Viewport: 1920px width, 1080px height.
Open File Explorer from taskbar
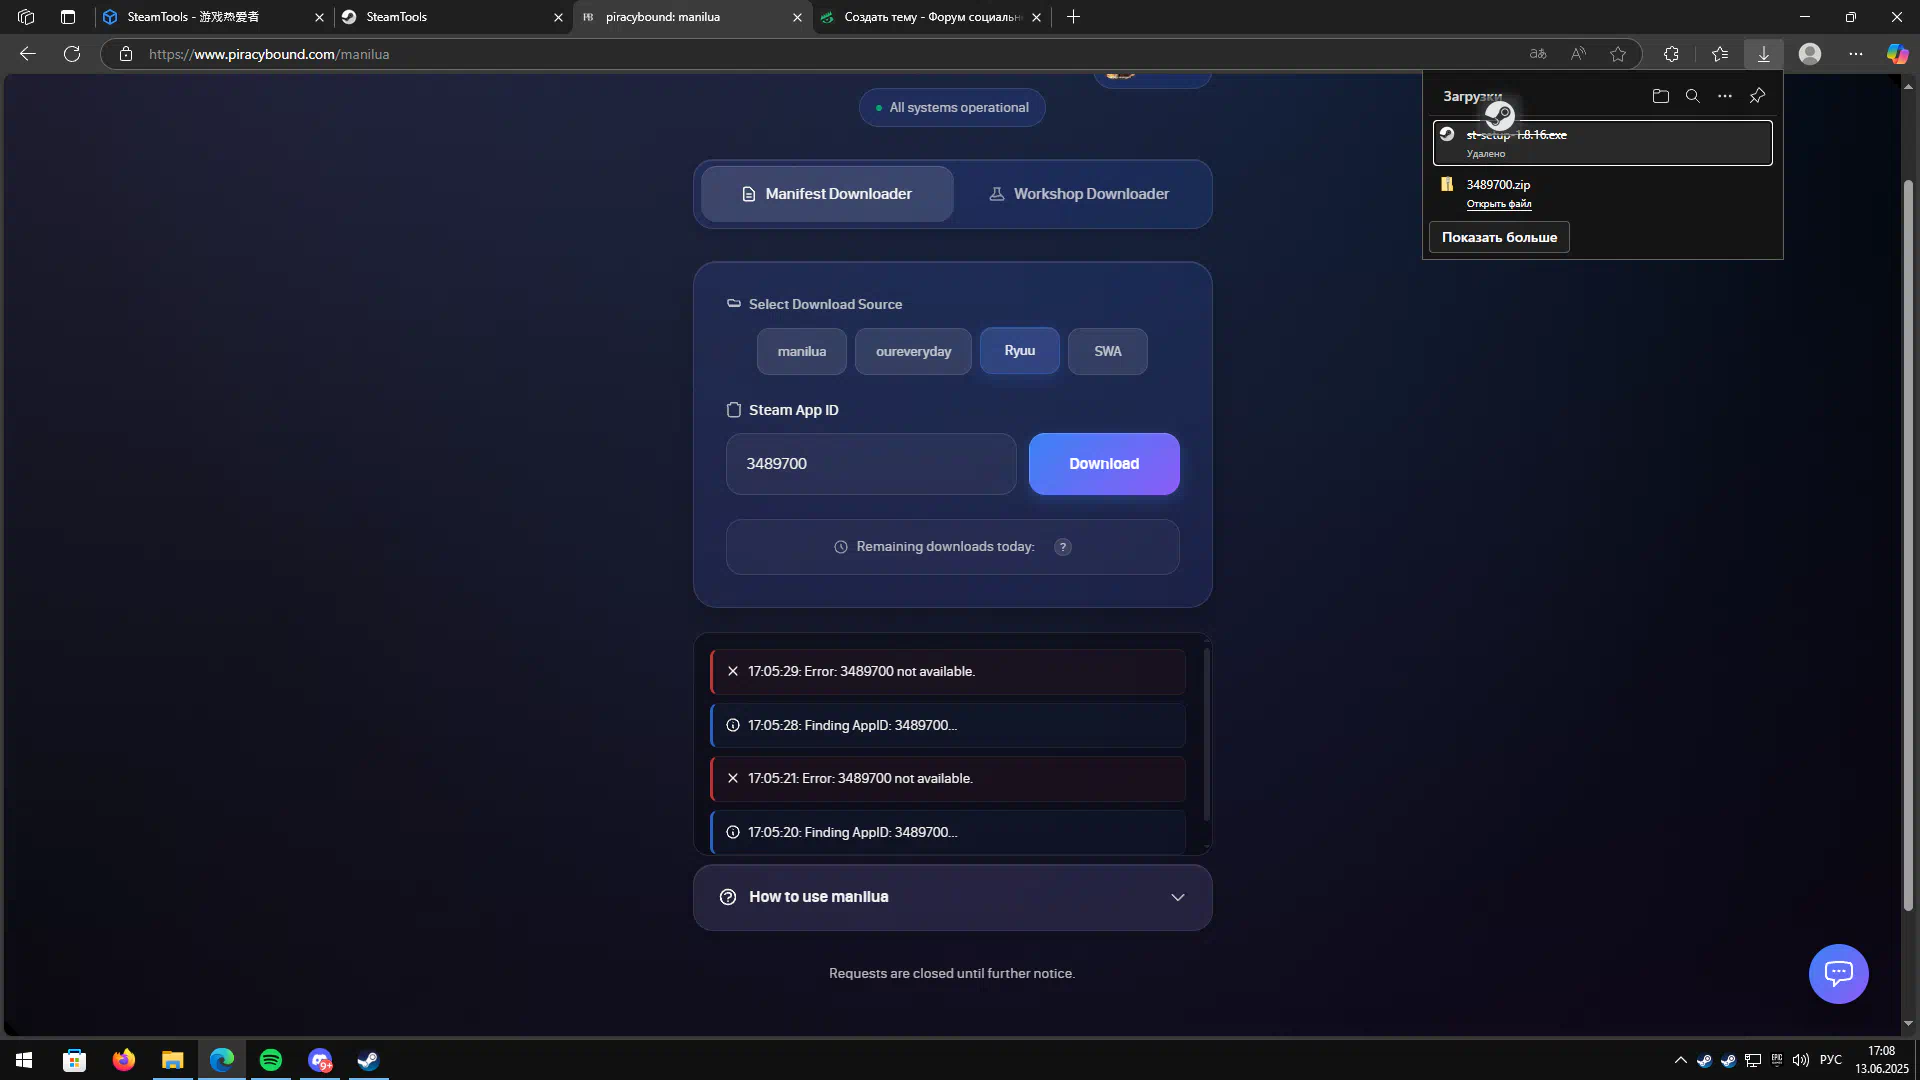pyautogui.click(x=172, y=1060)
